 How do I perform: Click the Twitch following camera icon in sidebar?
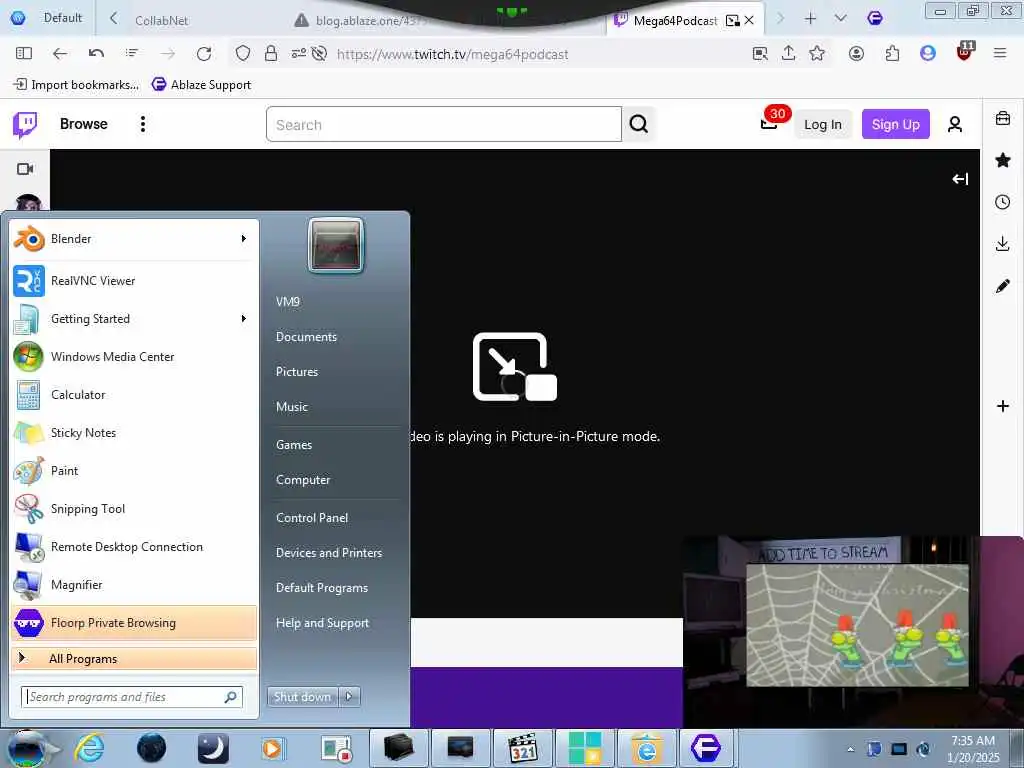tap(25, 169)
